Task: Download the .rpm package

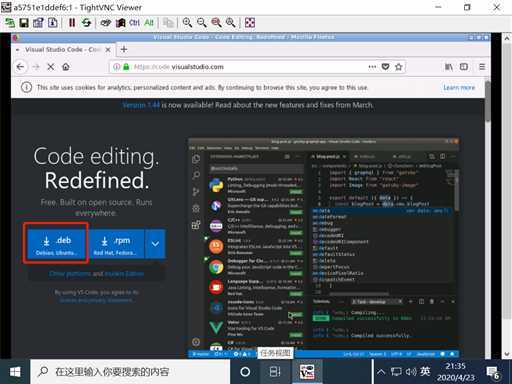Action: coord(116,244)
